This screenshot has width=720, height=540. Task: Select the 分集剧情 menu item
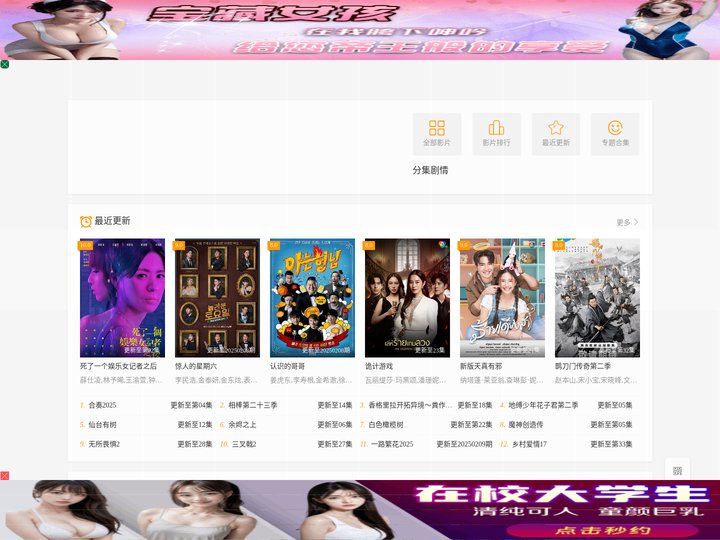pos(430,170)
